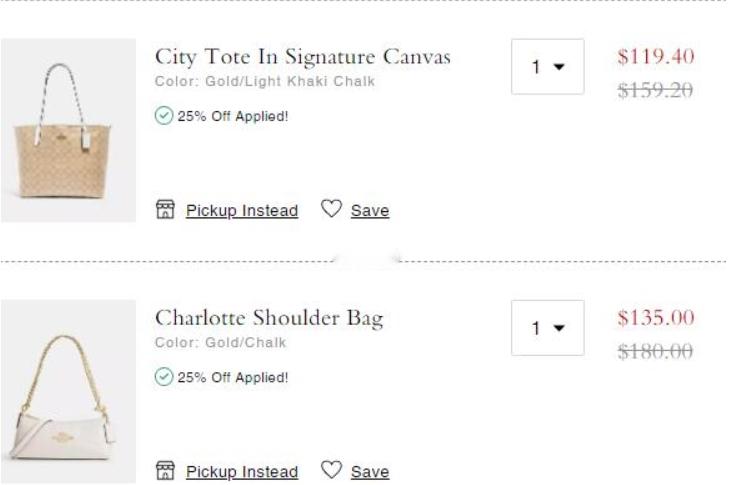The image size is (731, 485).
Task: View Charlotte Shoulder Bag thumbnail image
Action: point(69,391)
